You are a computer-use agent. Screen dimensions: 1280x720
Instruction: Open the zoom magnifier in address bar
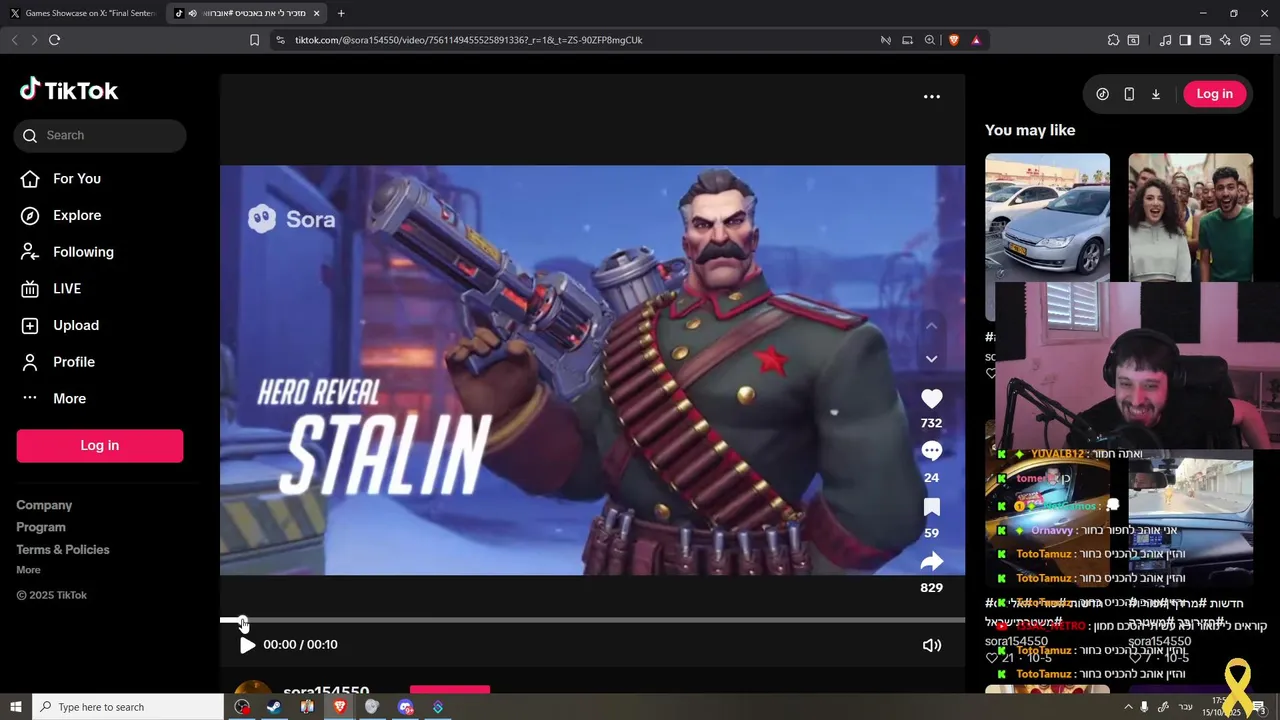click(x=930, y=40)
